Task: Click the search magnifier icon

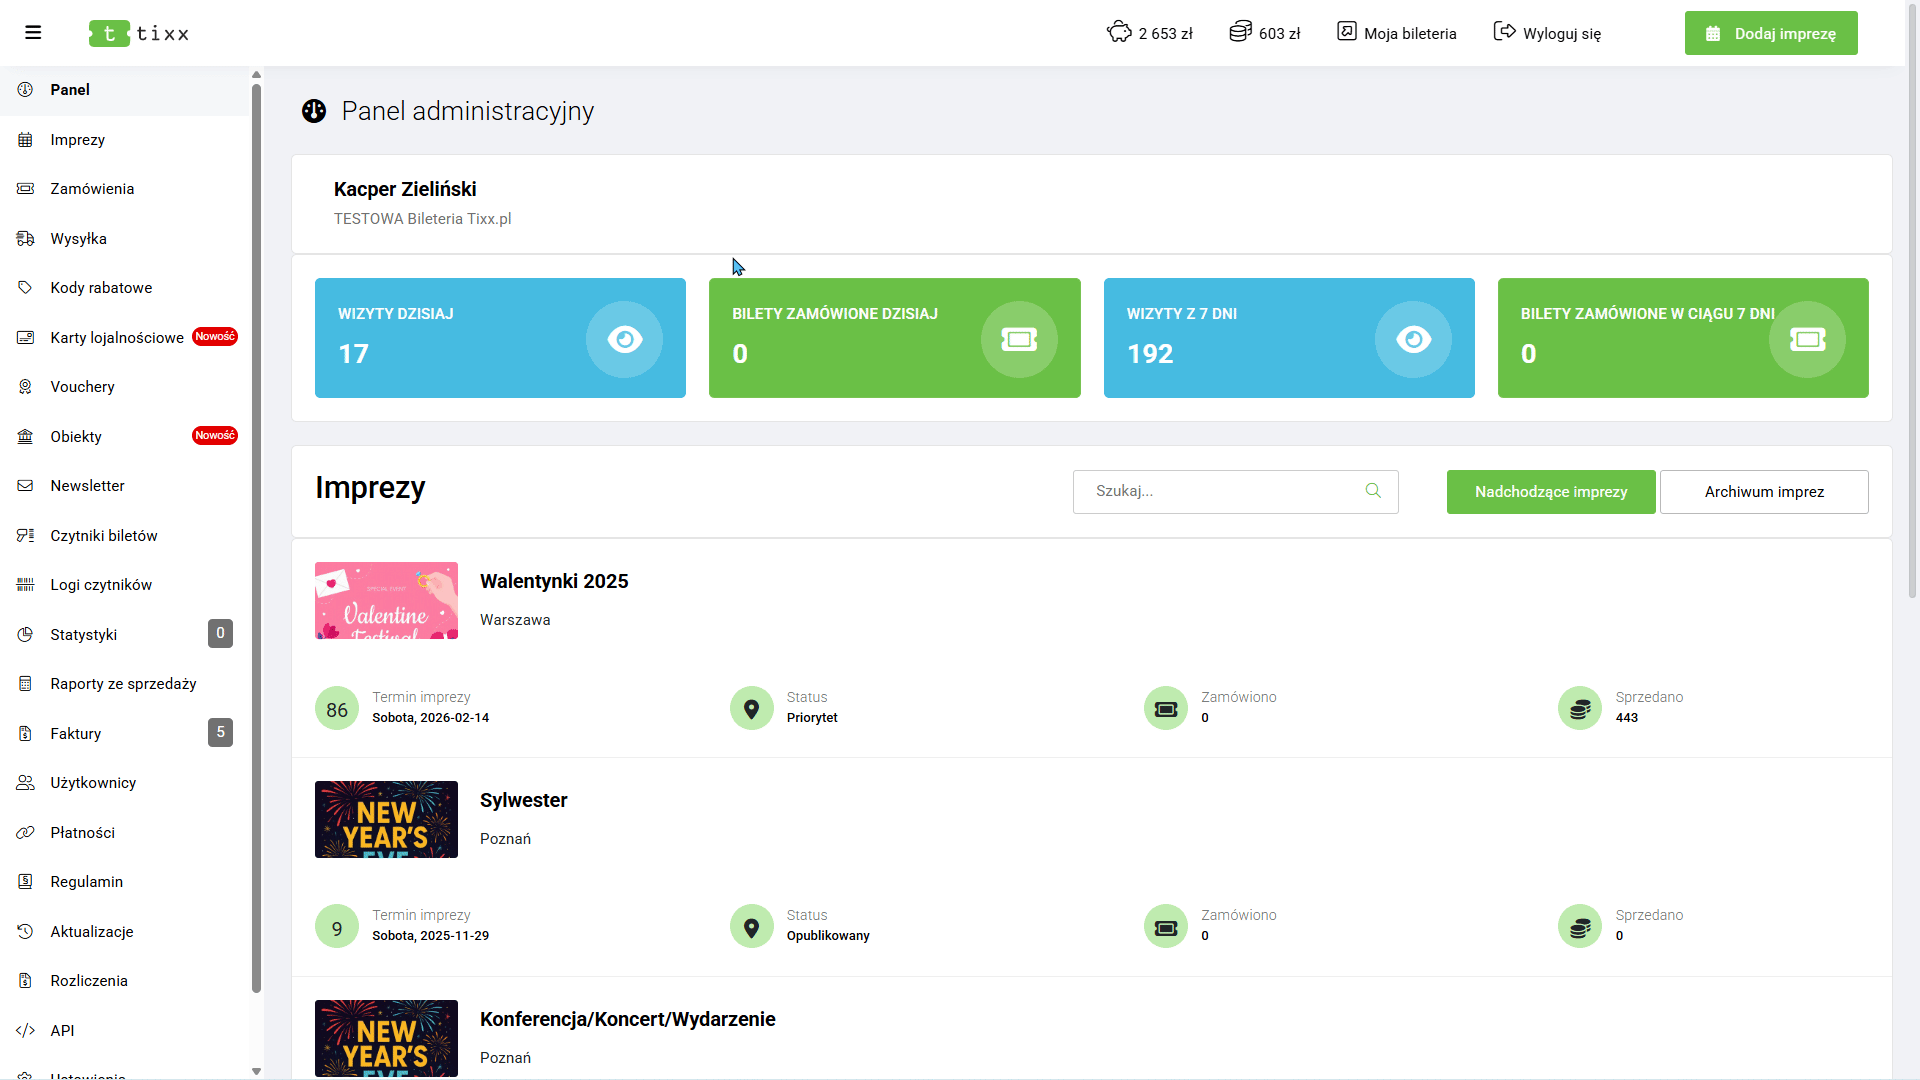Action: (1373, 491)
